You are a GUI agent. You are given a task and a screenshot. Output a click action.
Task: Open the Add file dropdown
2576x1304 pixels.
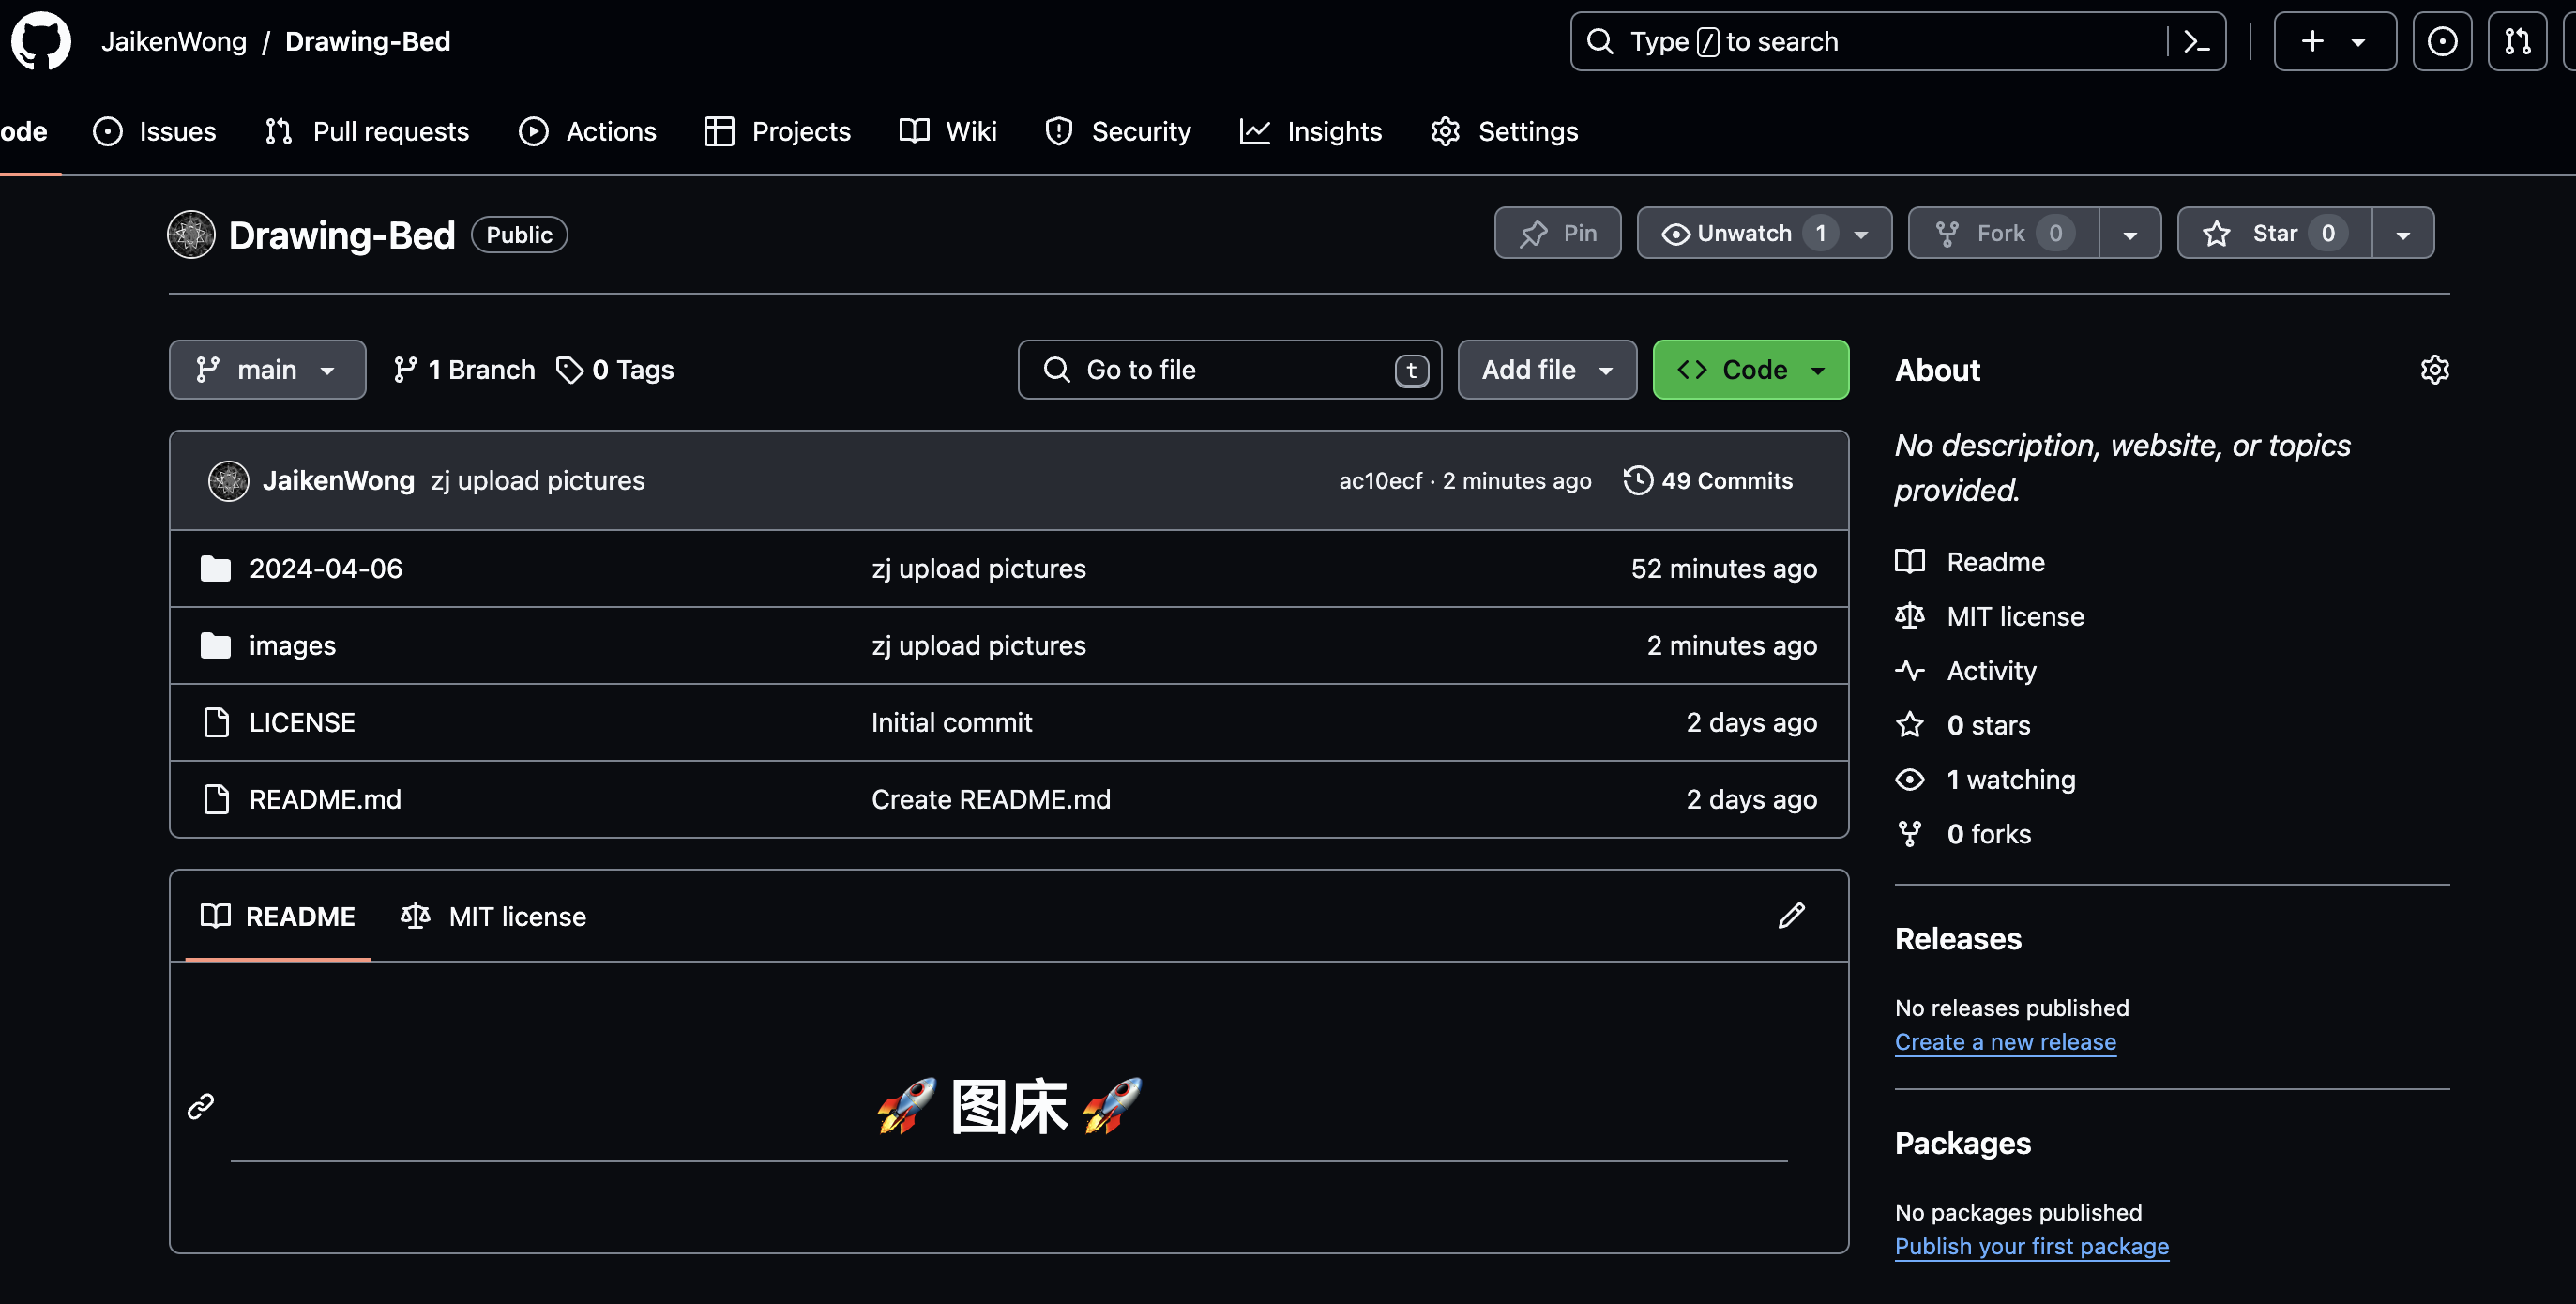pos(1546,370)
